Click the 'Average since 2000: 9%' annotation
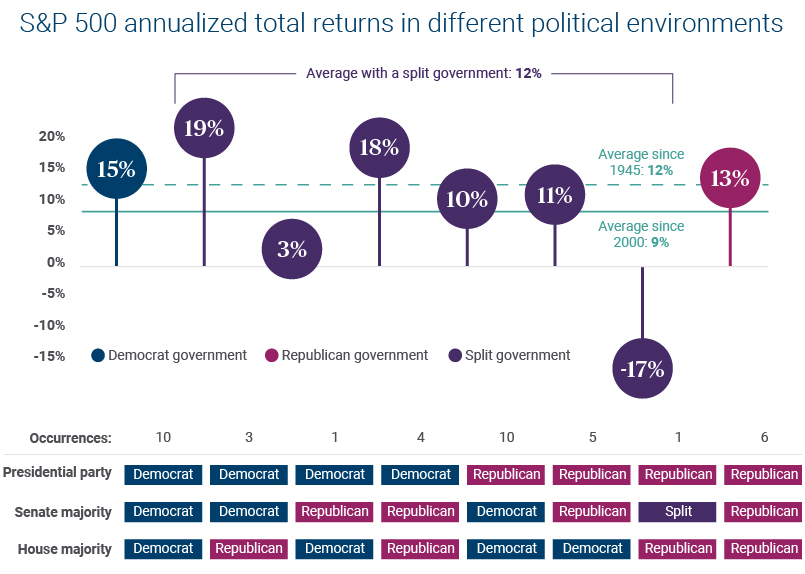 pyautogui.click(x=641, y=234)
